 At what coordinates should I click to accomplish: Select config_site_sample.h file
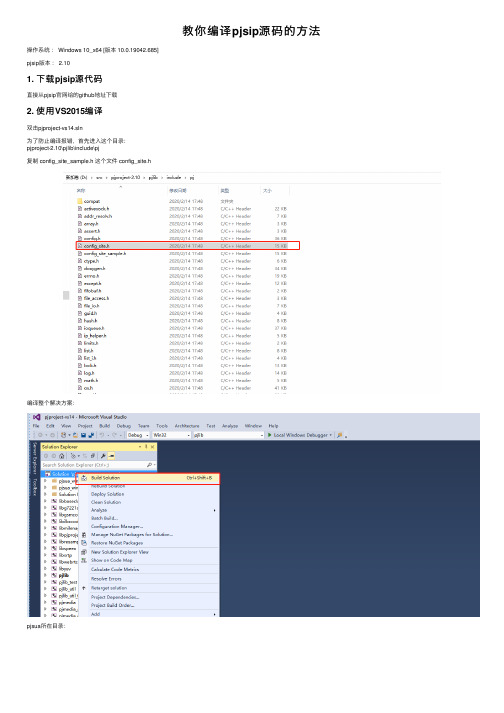point(105,254)
